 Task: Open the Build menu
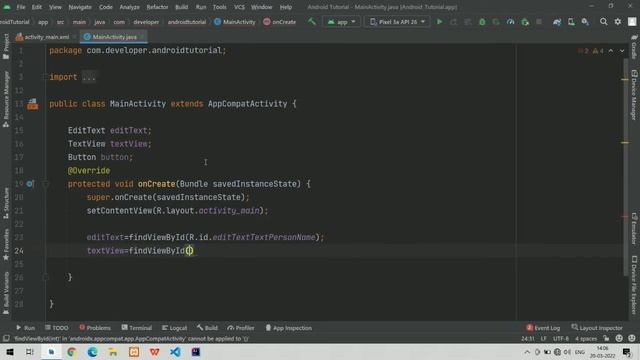point(181,7)
